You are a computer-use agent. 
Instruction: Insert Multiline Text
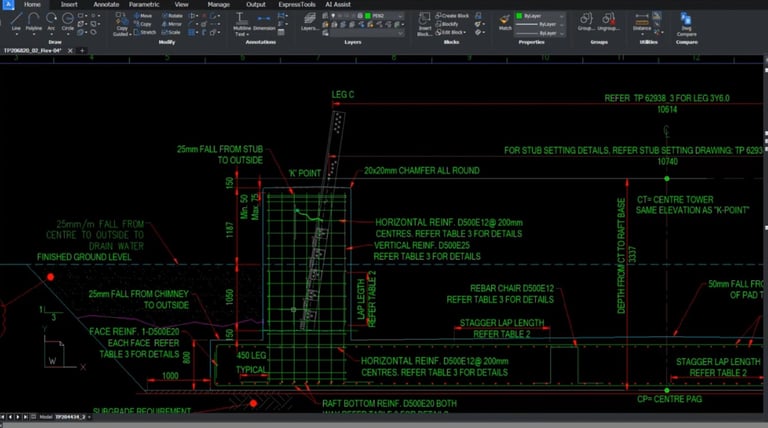pyautogui.click(x=241, y=24)
